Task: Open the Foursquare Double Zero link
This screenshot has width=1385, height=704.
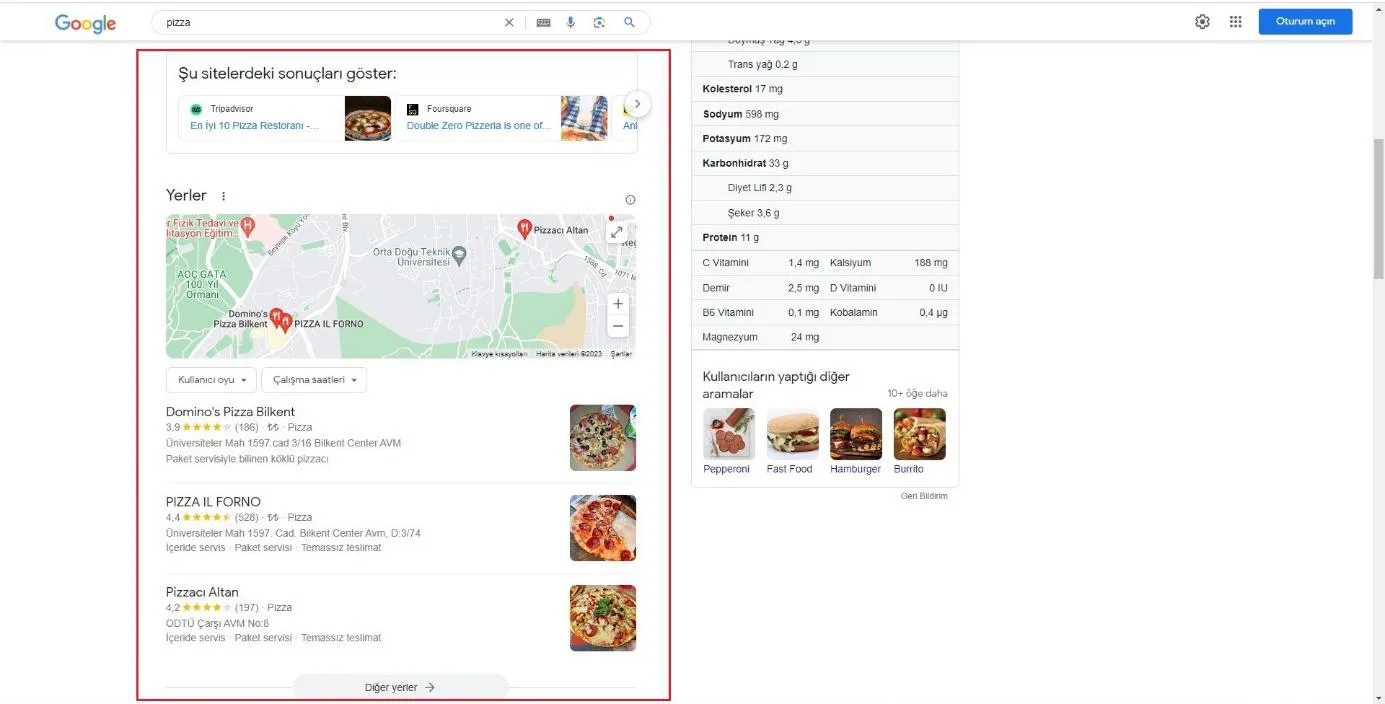Action: (x=478, y=126)
